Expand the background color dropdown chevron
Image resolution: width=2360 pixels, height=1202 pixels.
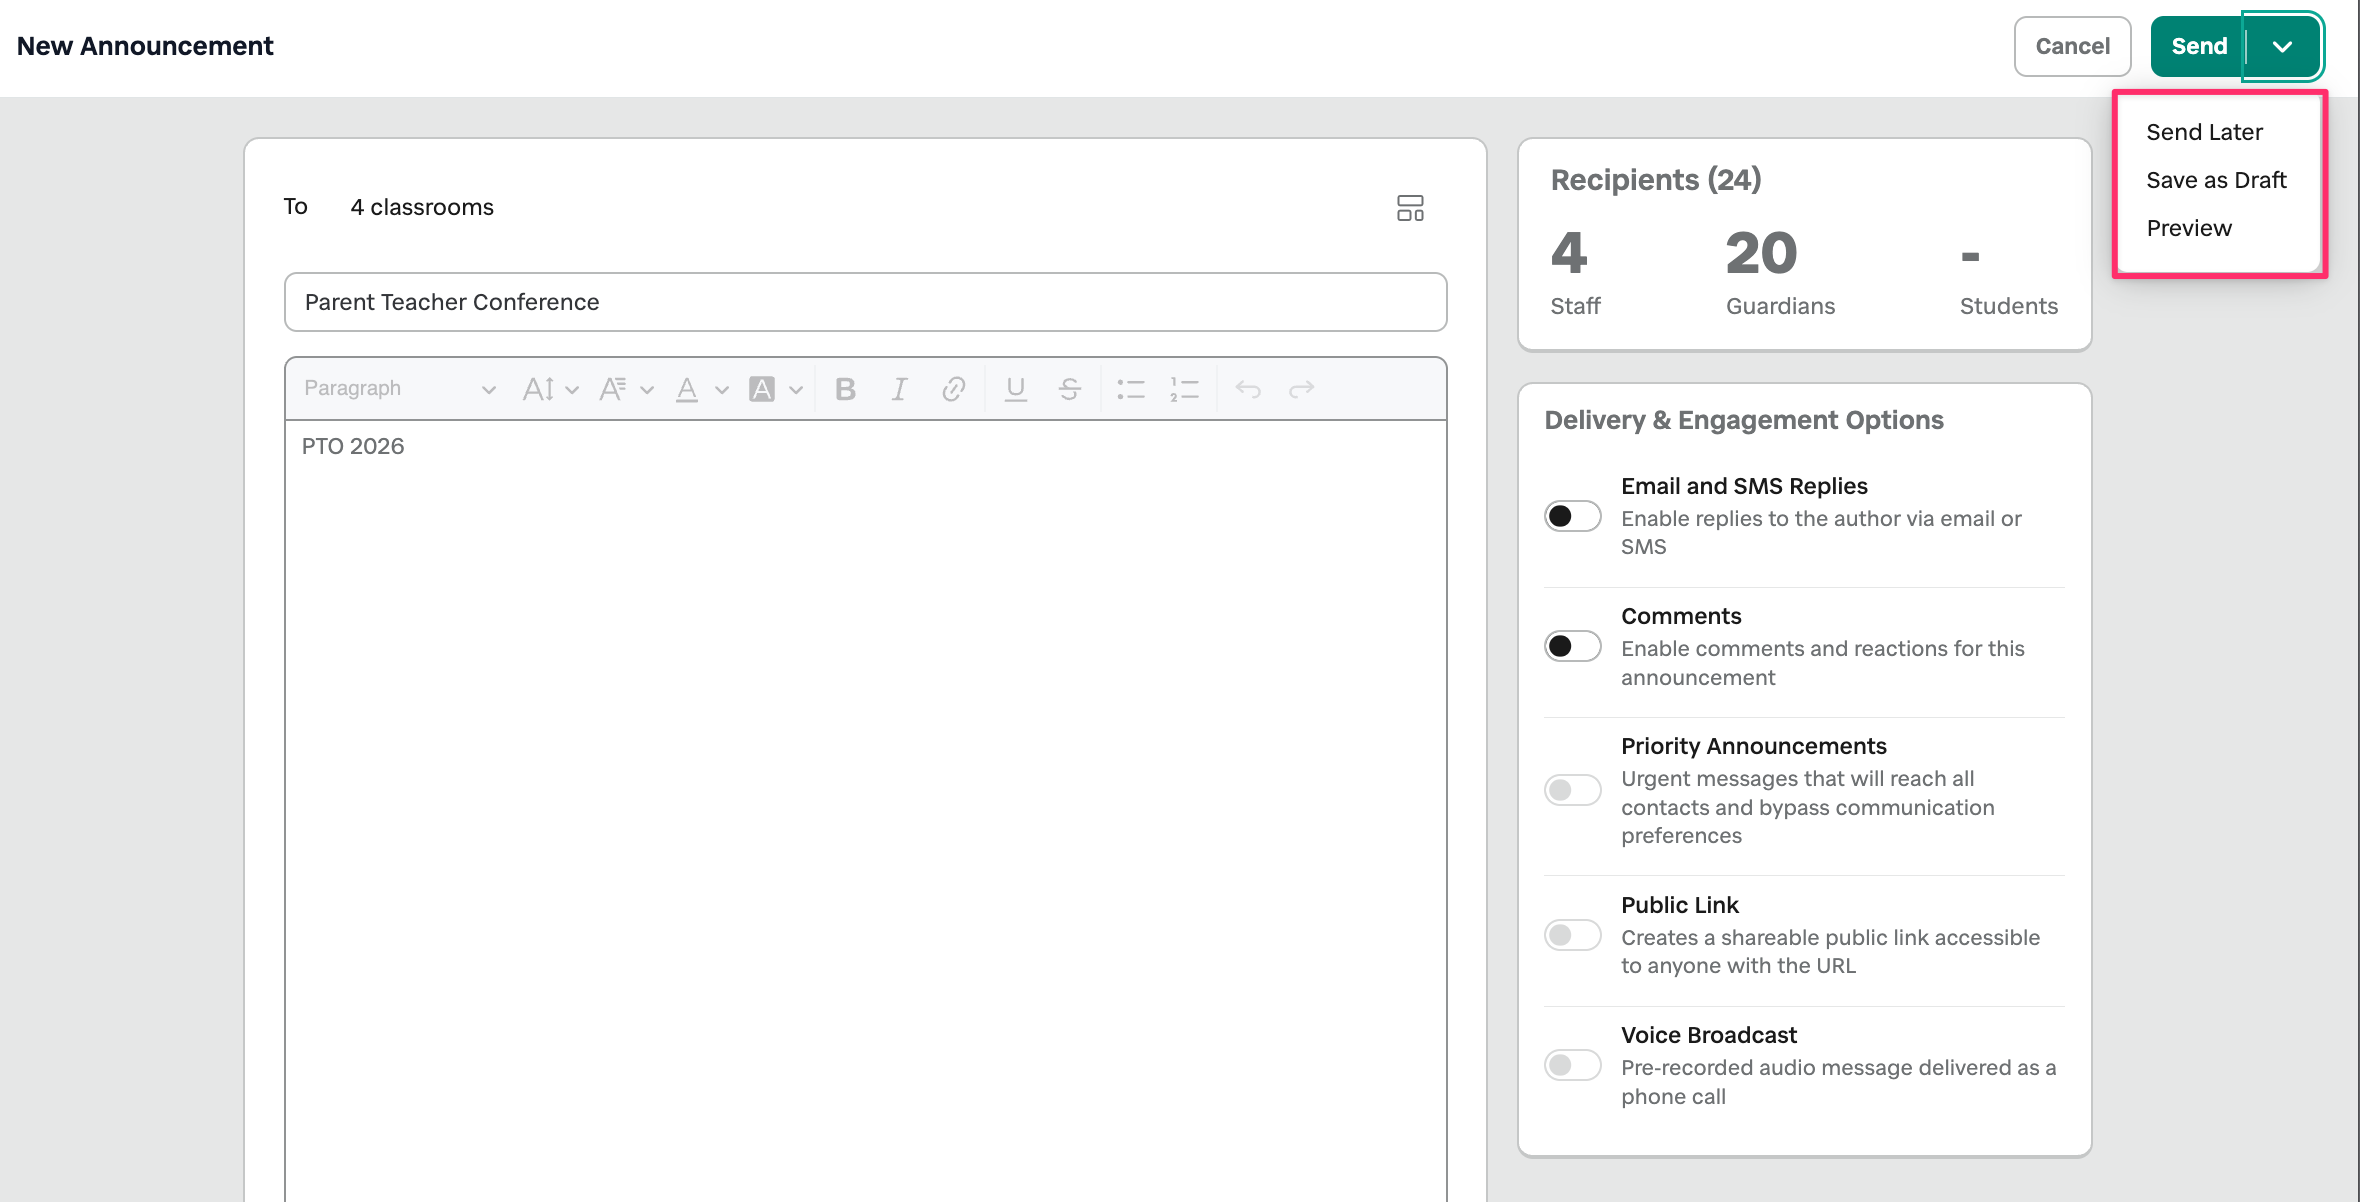(x=796, y=390)
